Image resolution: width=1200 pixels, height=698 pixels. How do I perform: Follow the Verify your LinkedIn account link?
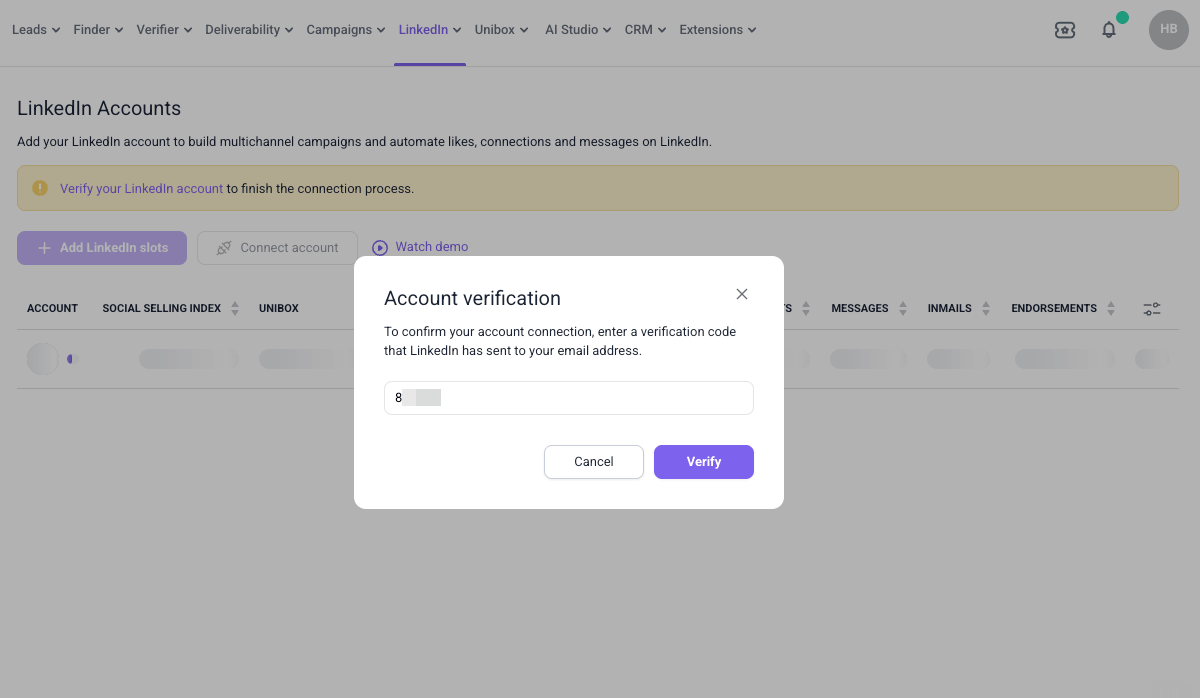[141, 188]
